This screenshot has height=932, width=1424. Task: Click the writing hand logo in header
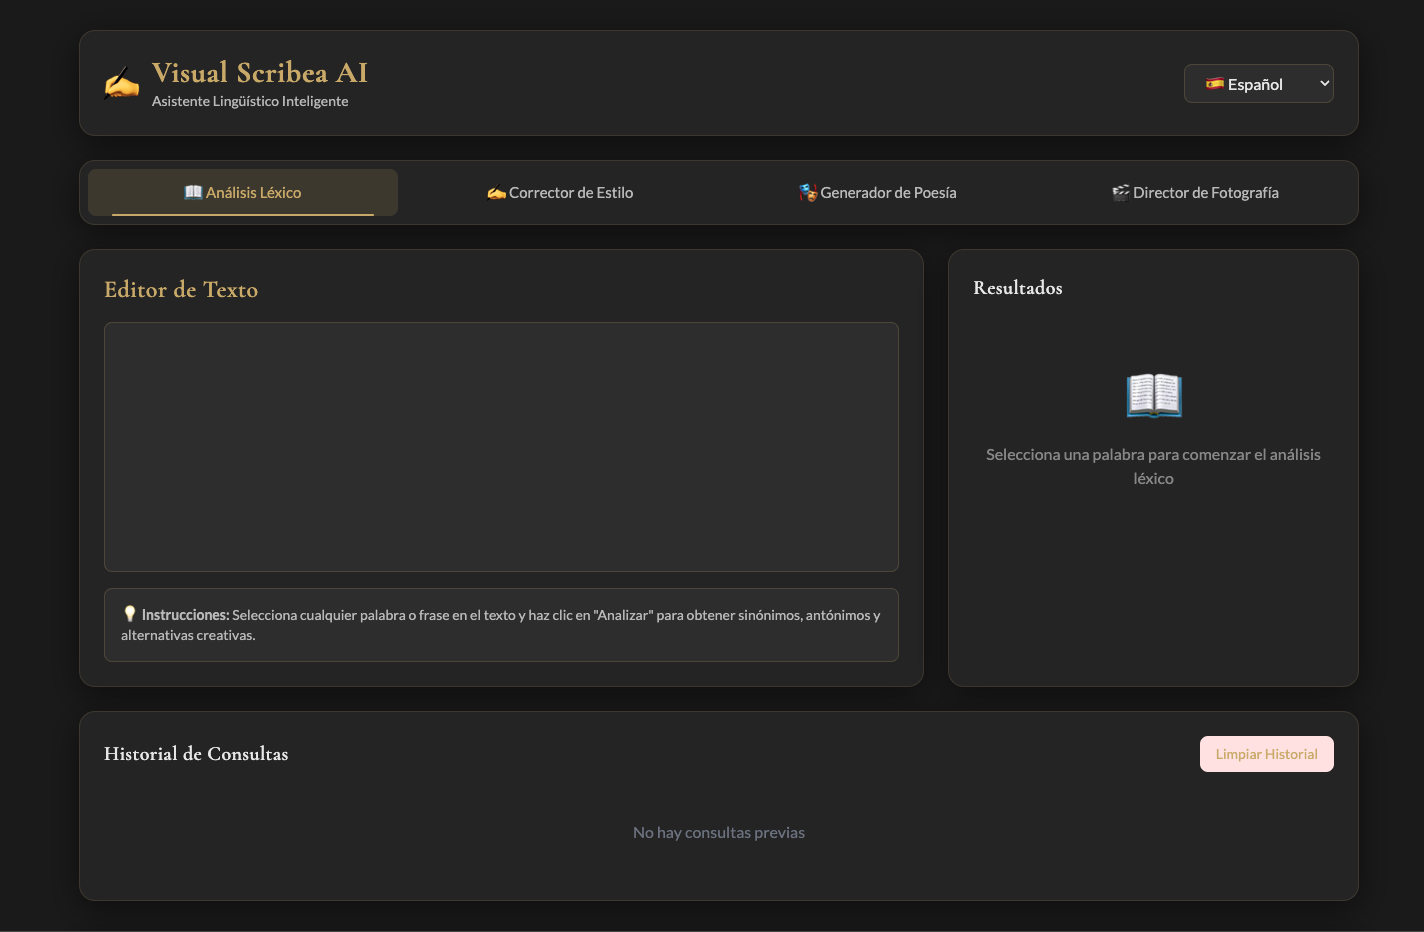pyautogui.click(x=122, y=84)
